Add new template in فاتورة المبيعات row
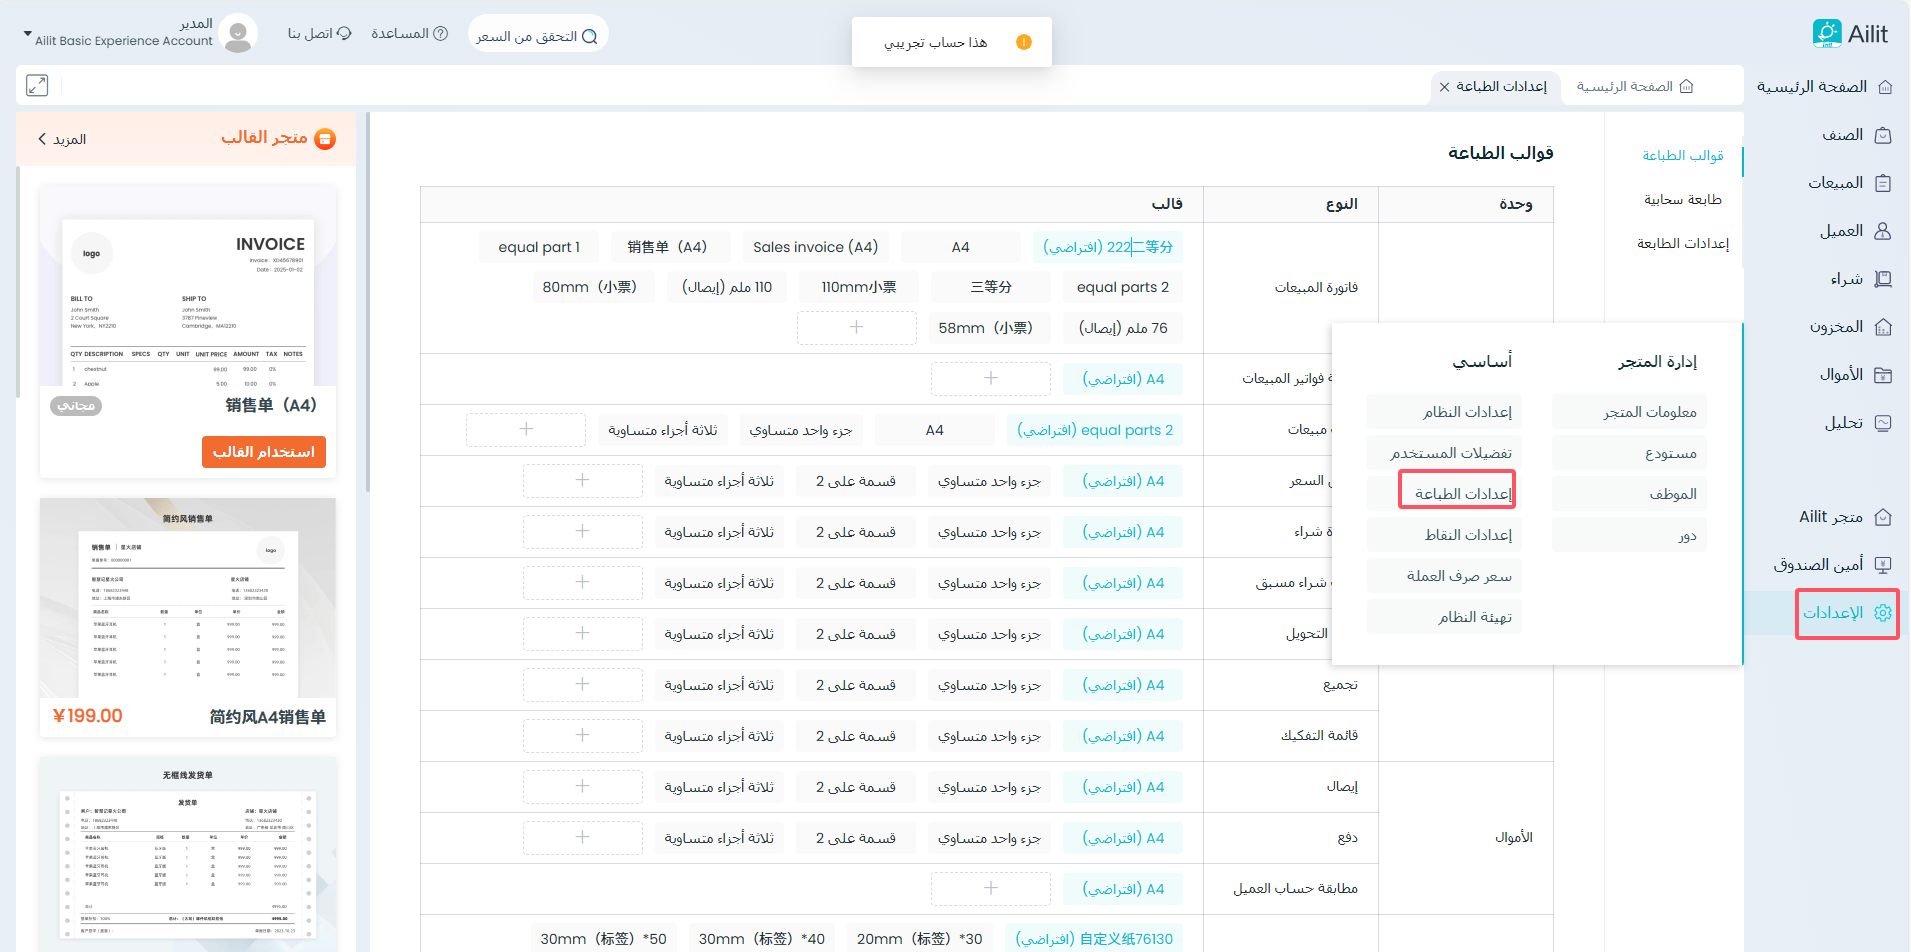This screenshot has width=1911, height=952. click(856, 328)
